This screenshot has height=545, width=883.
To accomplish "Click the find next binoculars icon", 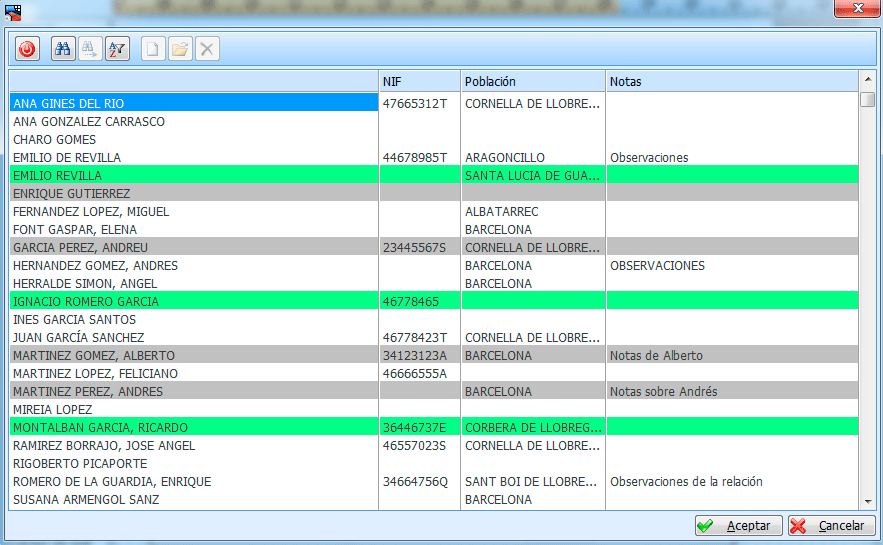I will click(90, 48).
